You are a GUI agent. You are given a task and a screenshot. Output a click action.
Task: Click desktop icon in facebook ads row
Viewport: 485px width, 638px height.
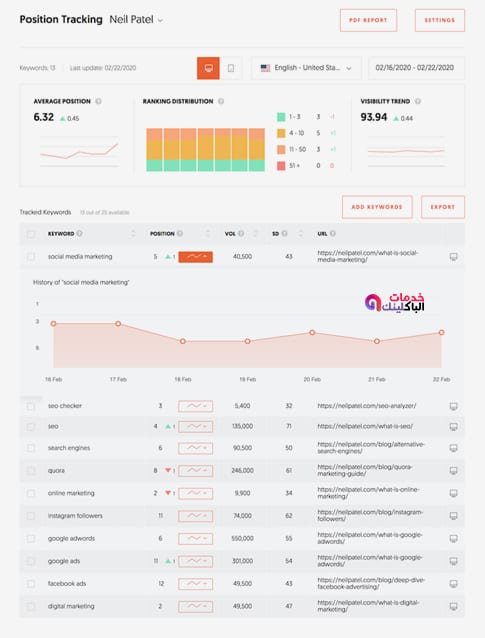click(453, 584)
